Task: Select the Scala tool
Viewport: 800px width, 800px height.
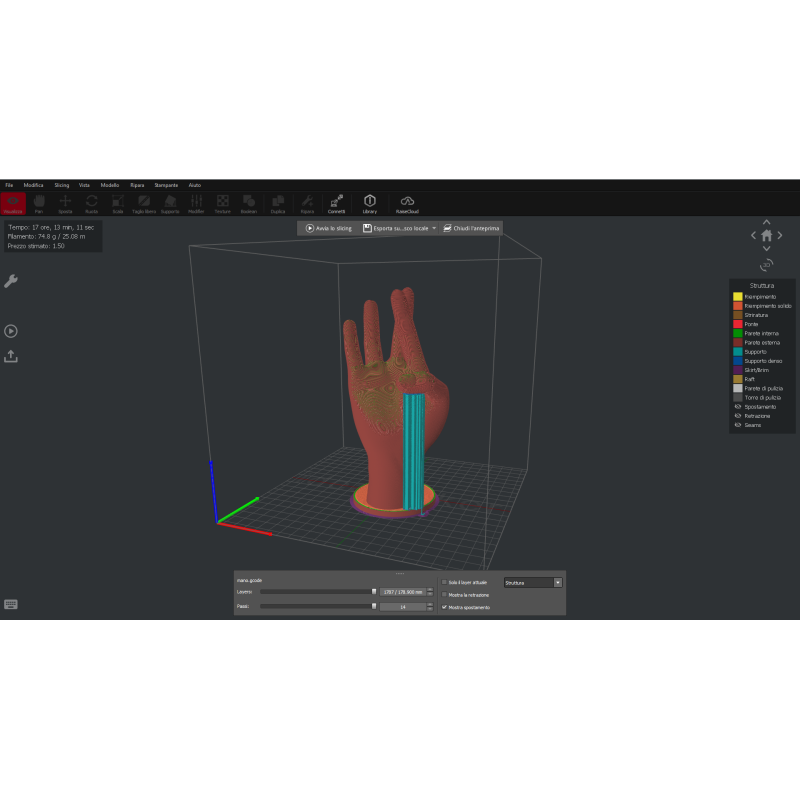Action: pos(116,203)
